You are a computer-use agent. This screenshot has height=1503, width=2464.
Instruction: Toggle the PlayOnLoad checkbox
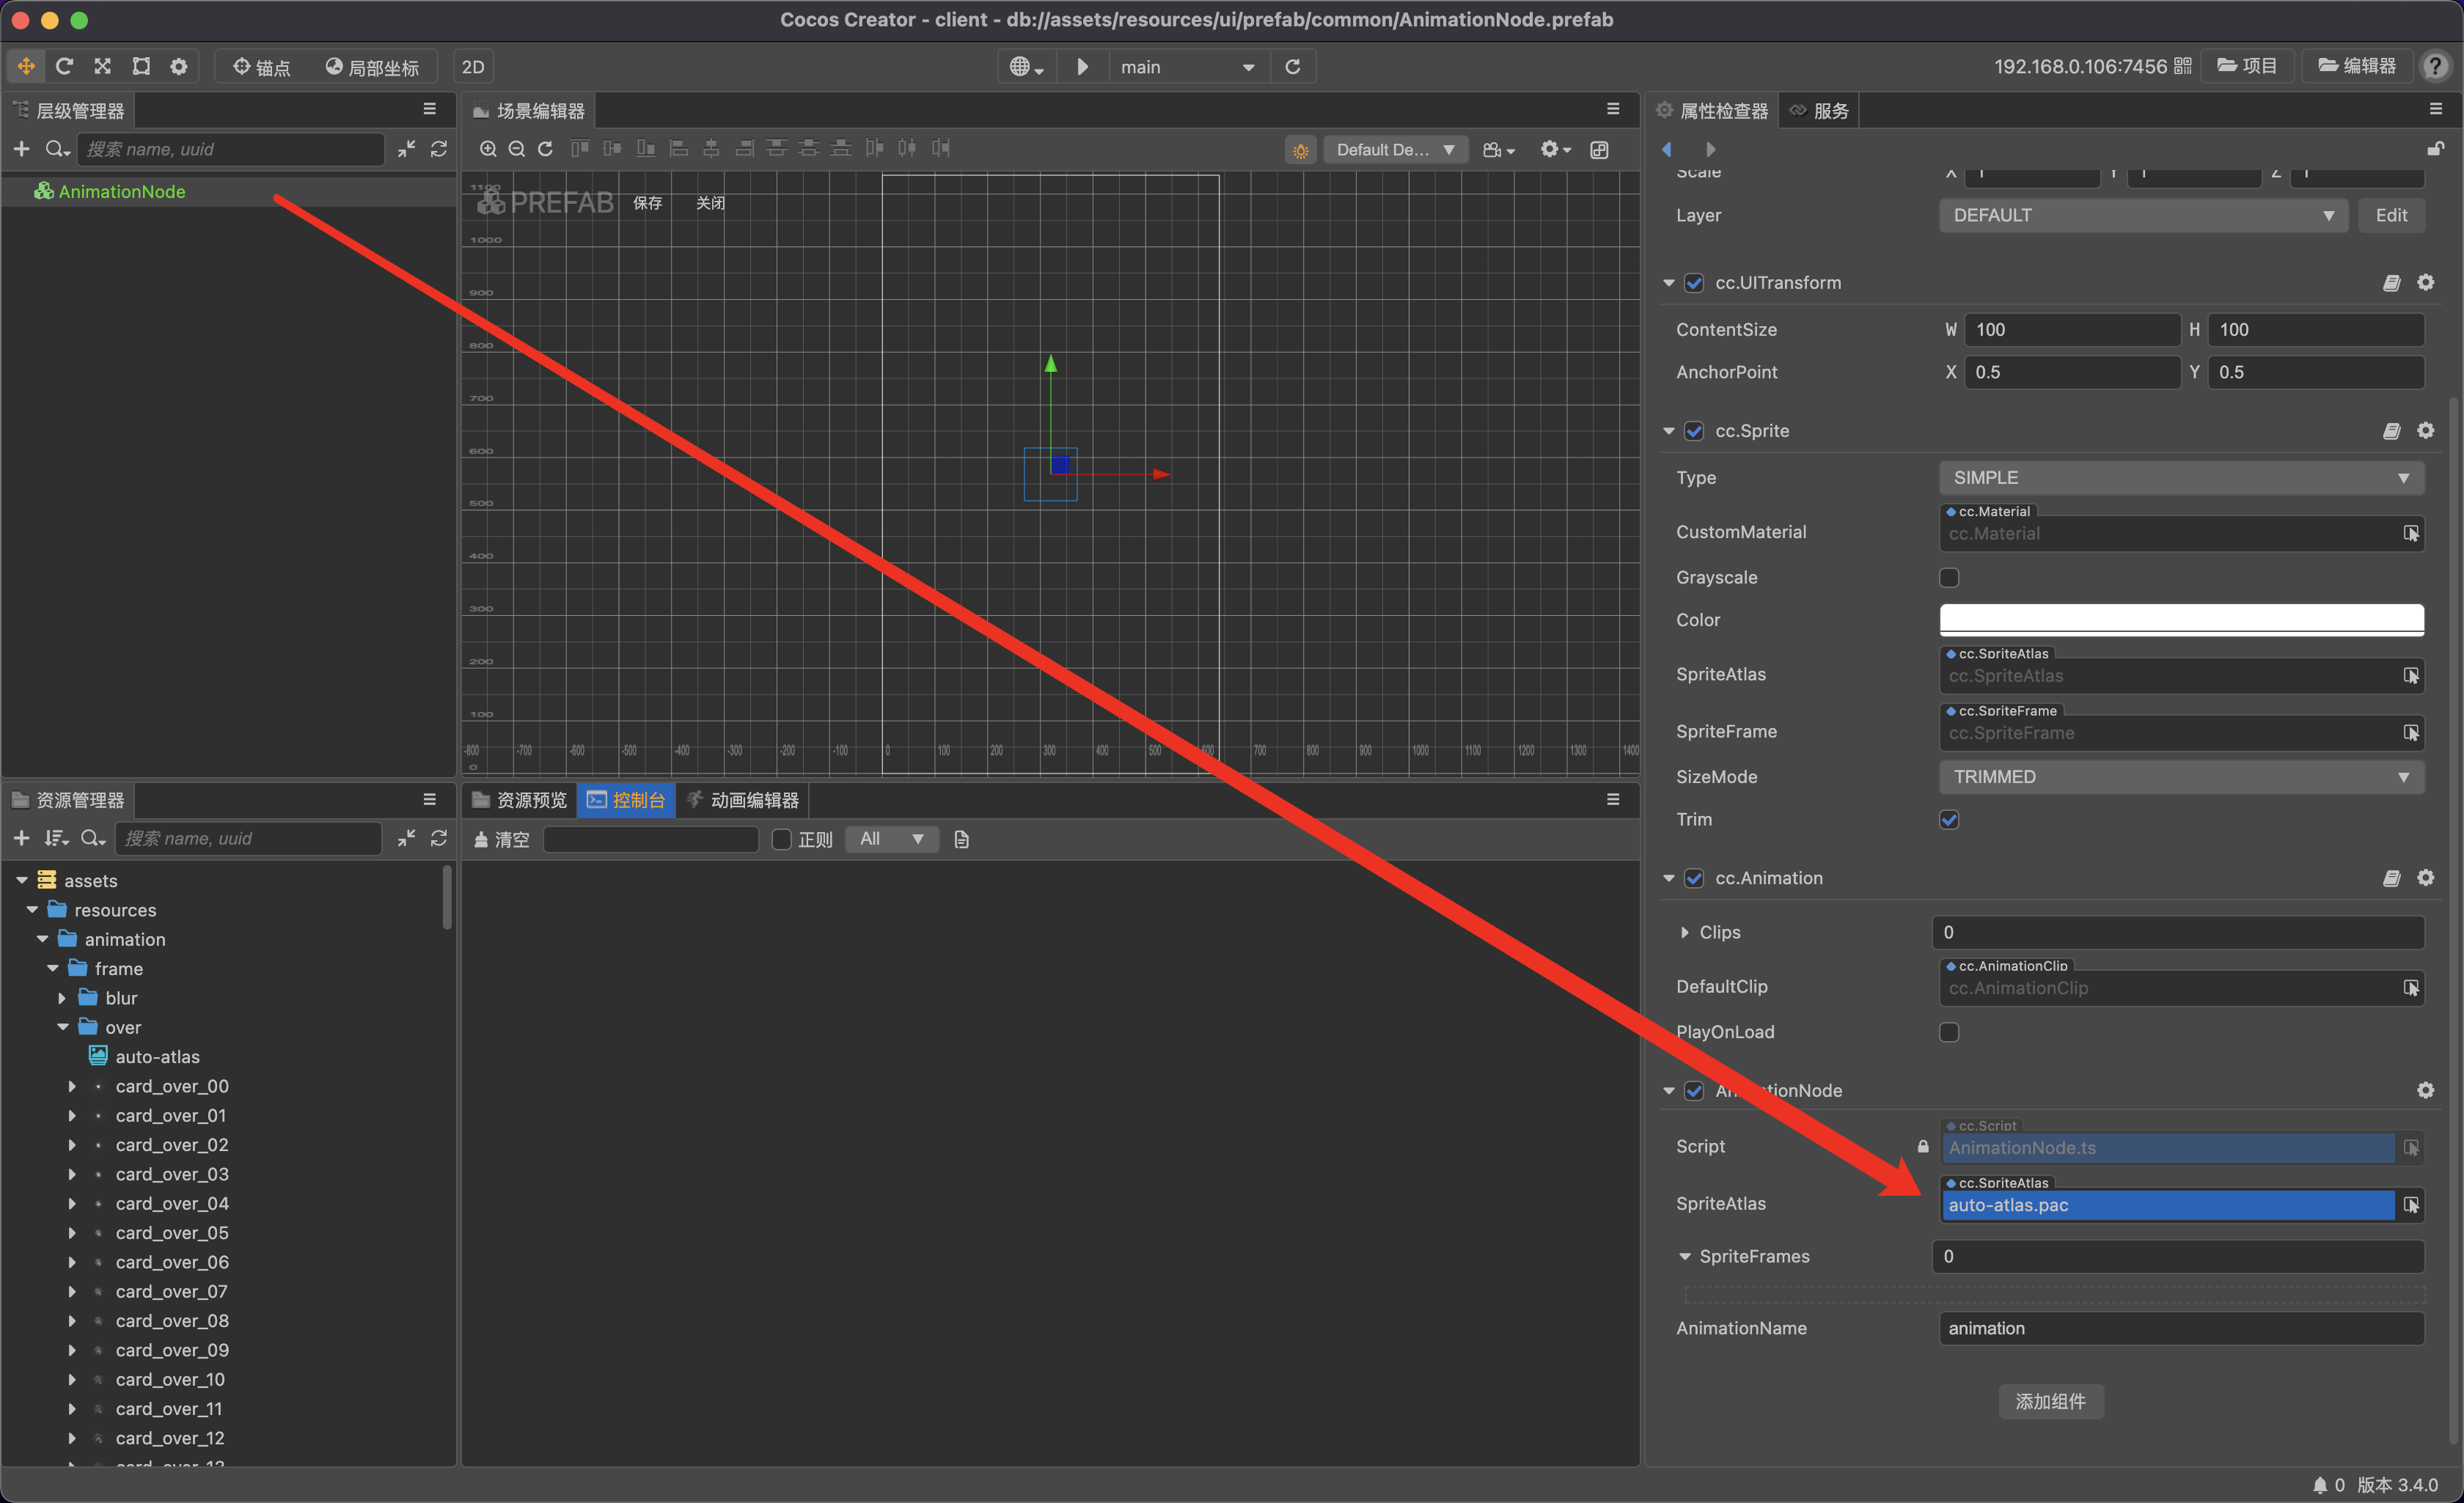click(x=1948, y=1032)
